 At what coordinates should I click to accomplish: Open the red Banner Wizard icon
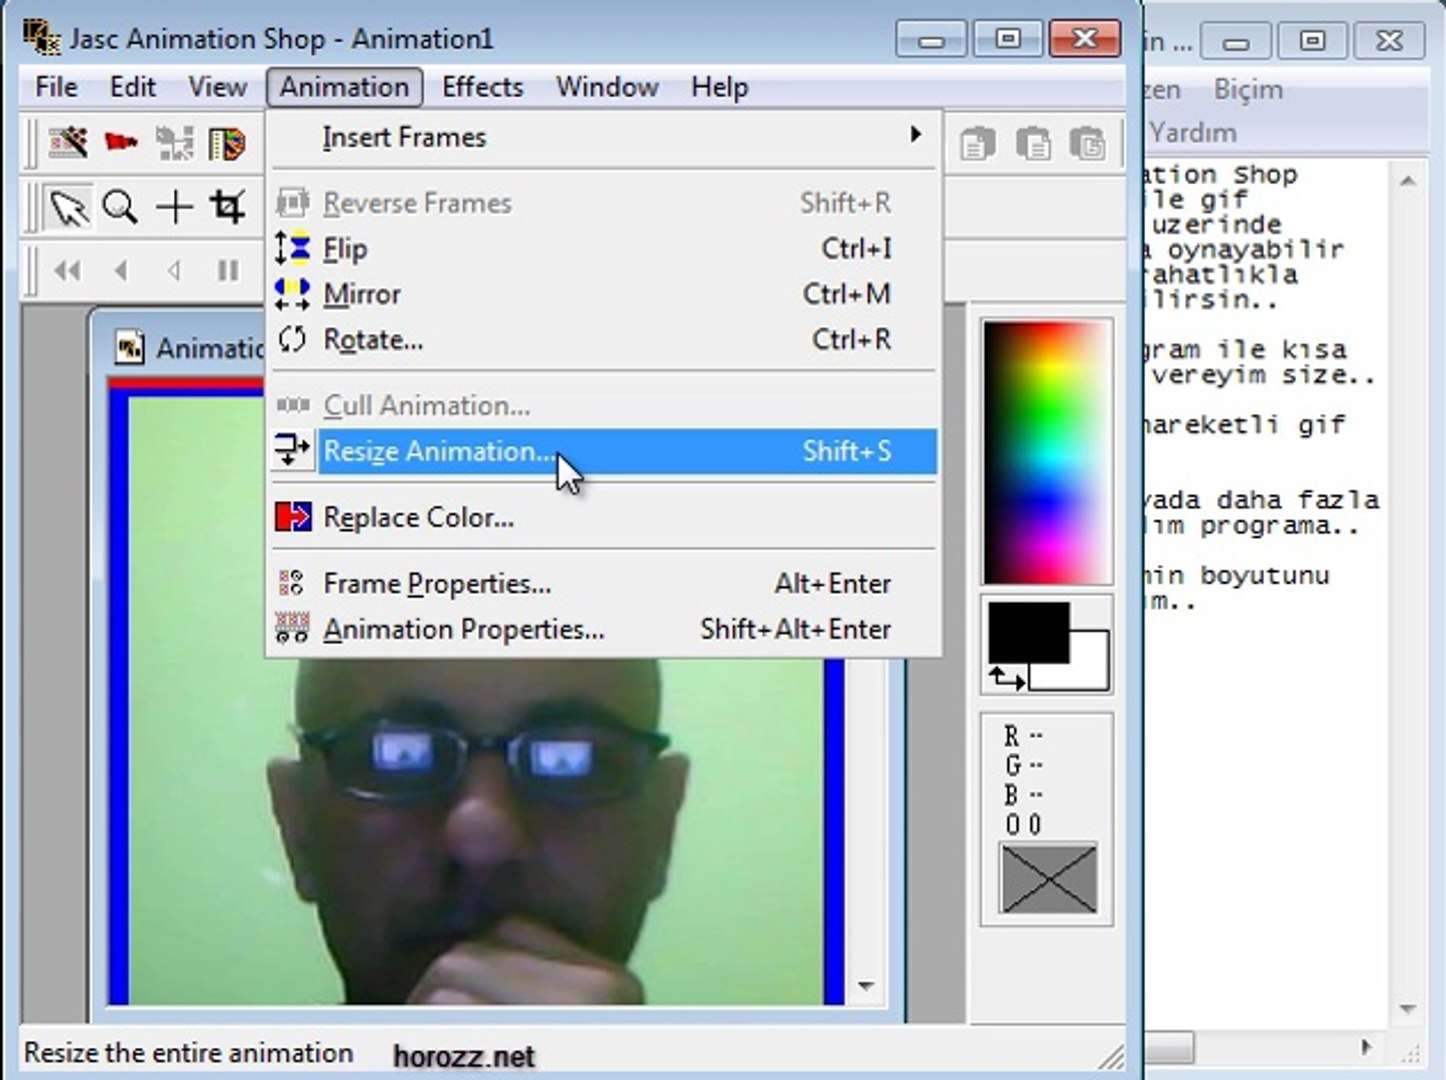(x=121, y=143)
